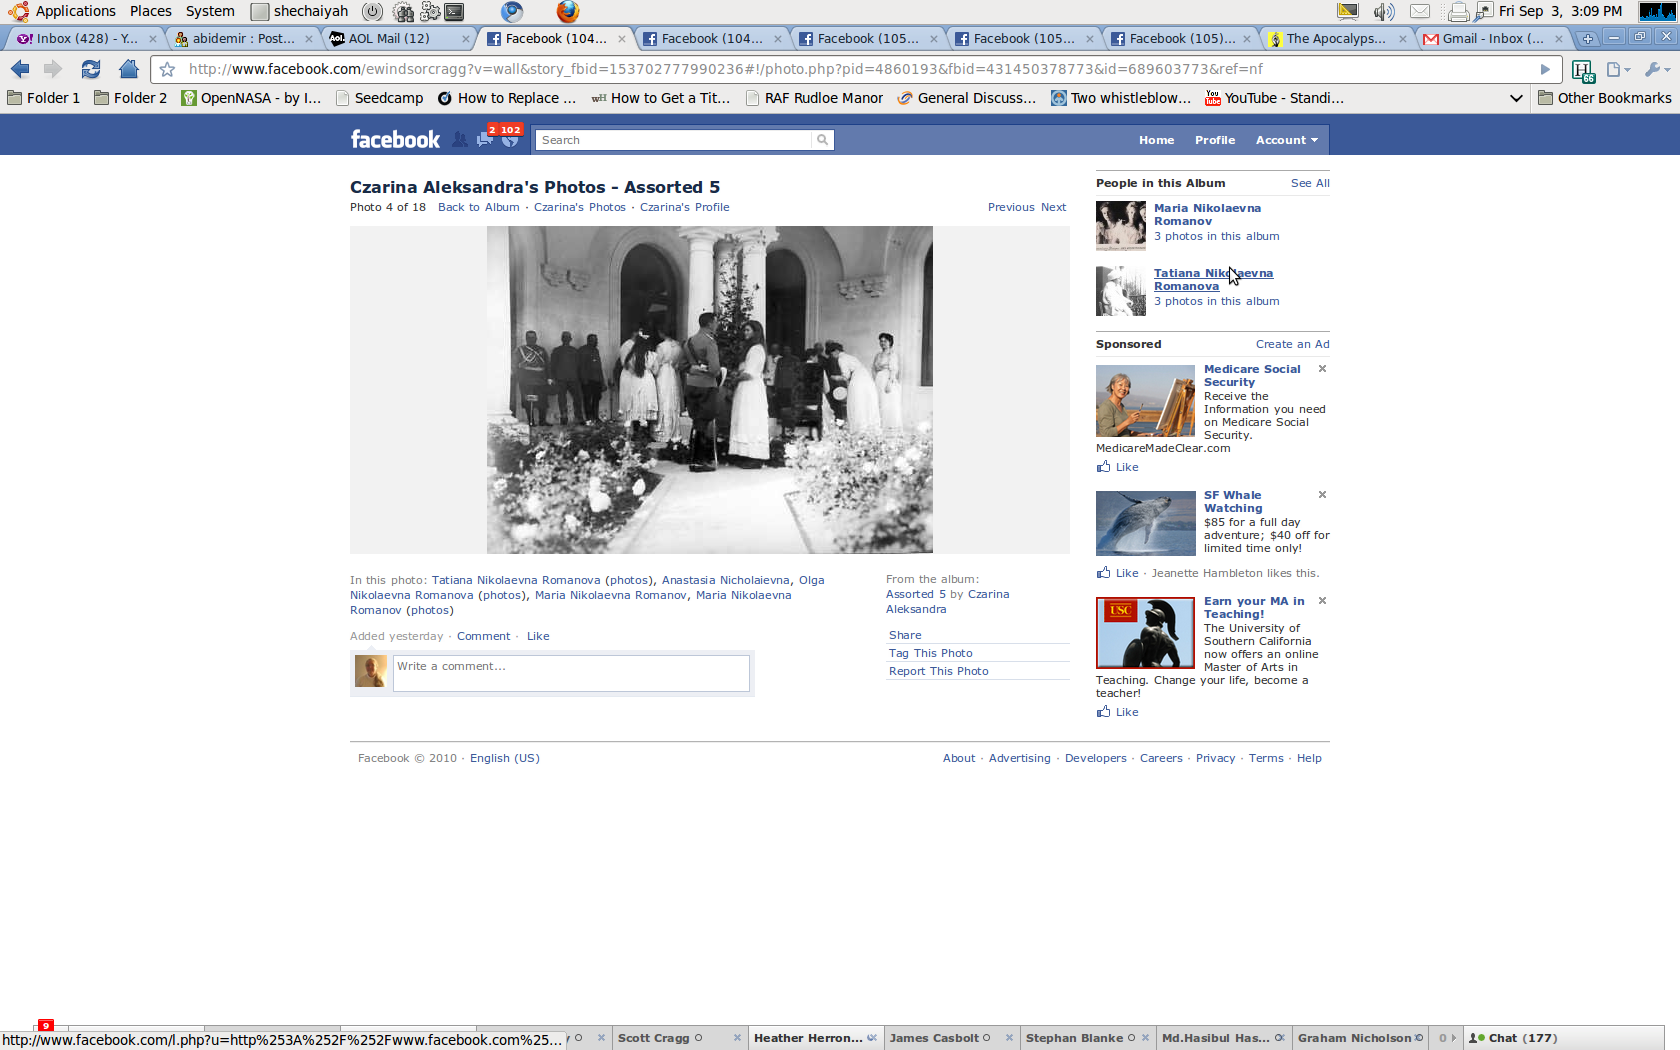The height and width of the screenshot is (1050, 1680).
Task: Click the bookmark star in the address bar
Action: (x=168, y=69)
